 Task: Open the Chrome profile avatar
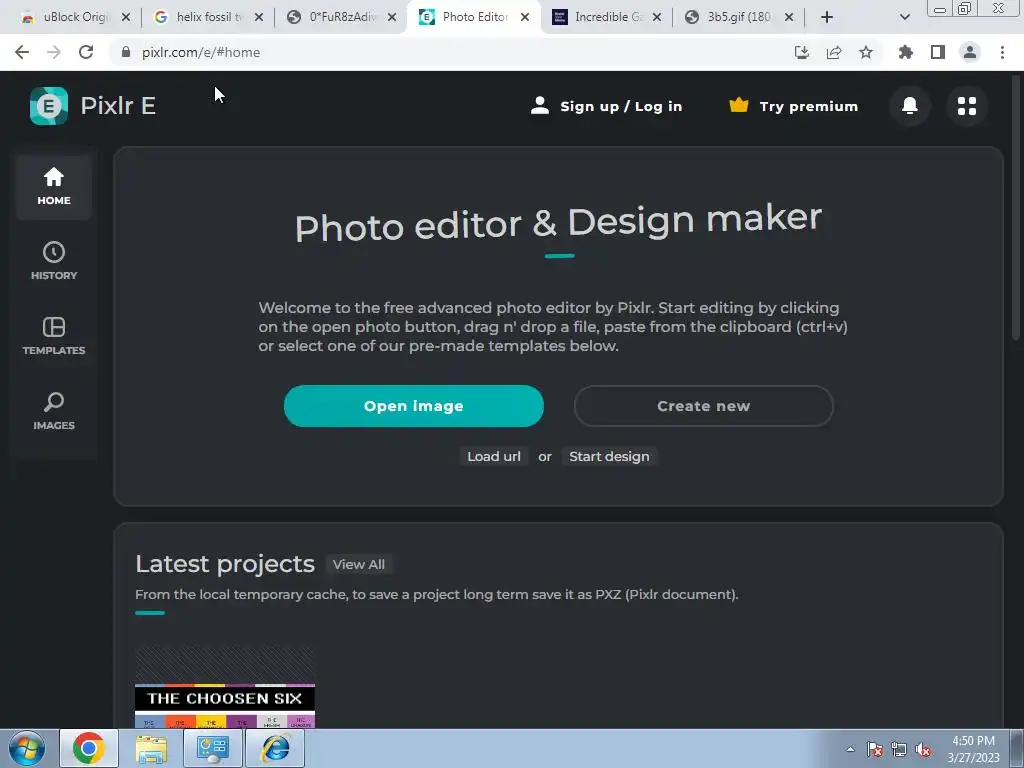pyautogui.click(x=970, y=52)
